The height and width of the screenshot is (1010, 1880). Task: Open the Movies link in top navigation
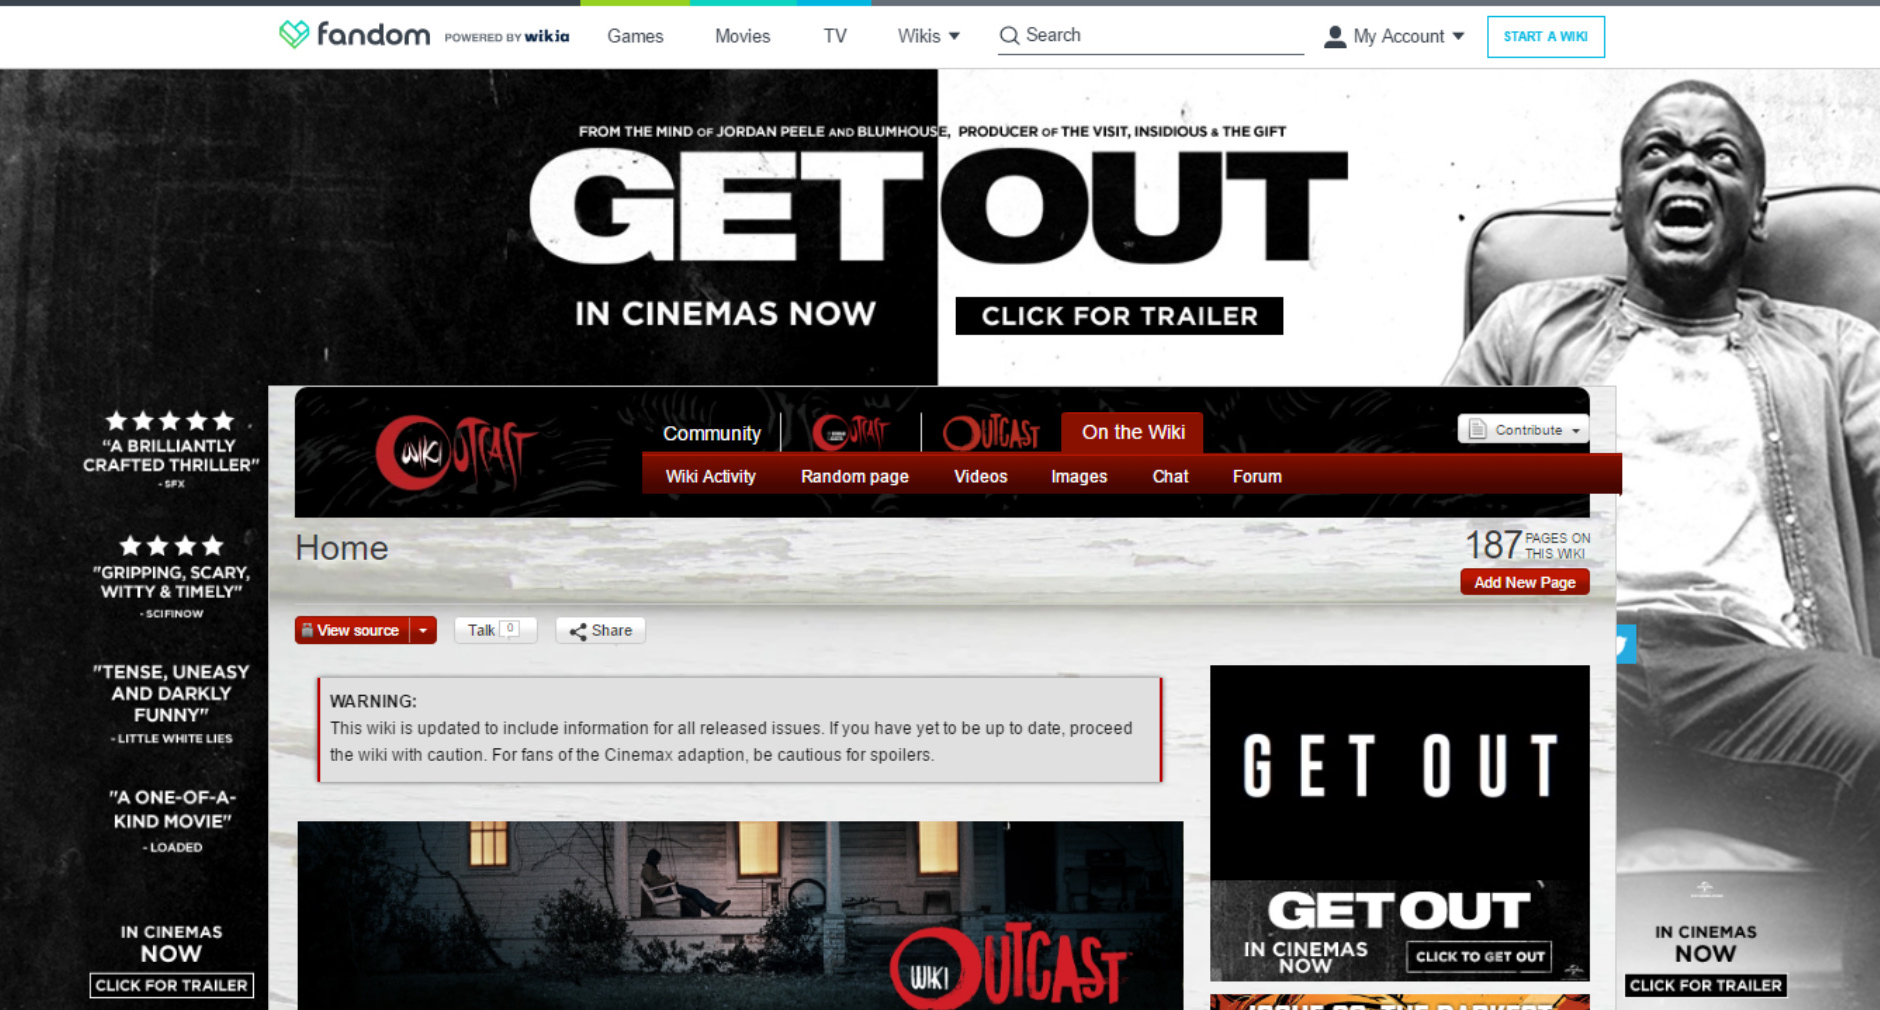tap(742, 36)
